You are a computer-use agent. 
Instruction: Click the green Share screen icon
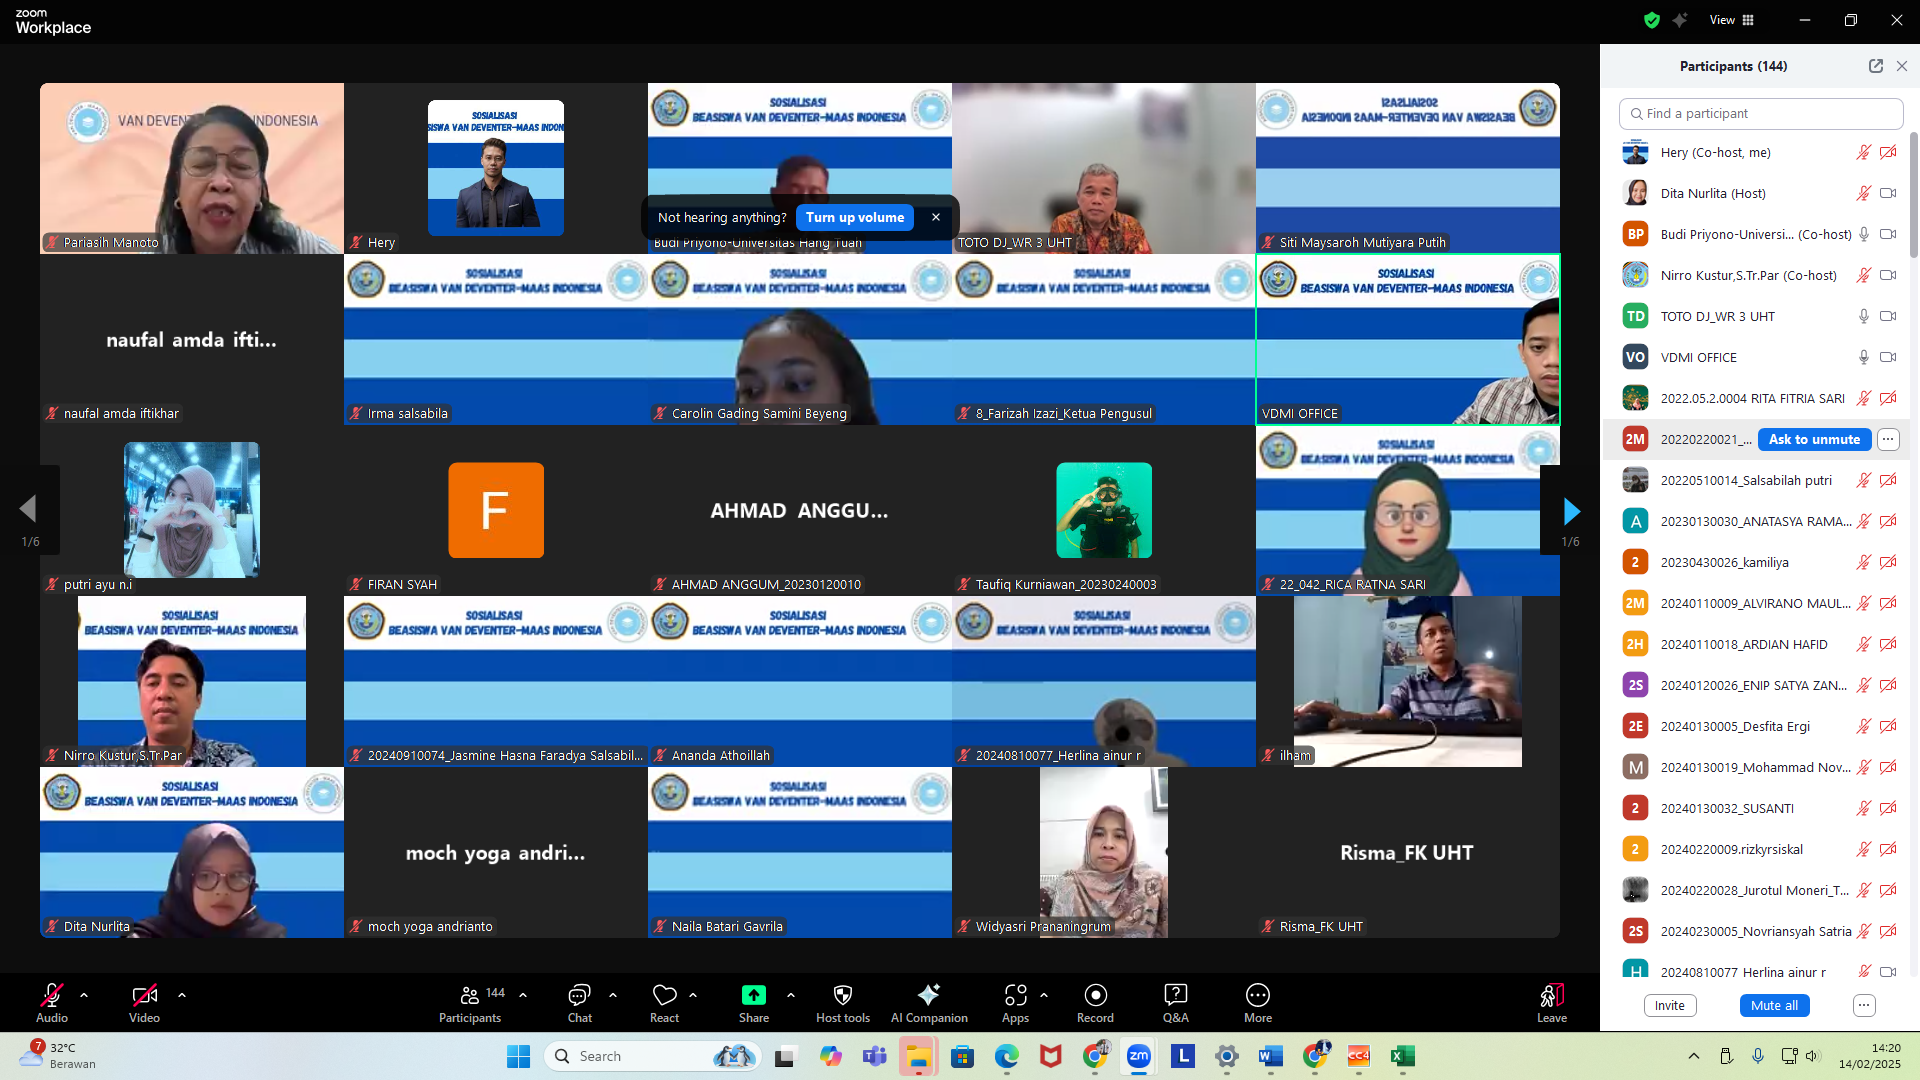point(753,995)
